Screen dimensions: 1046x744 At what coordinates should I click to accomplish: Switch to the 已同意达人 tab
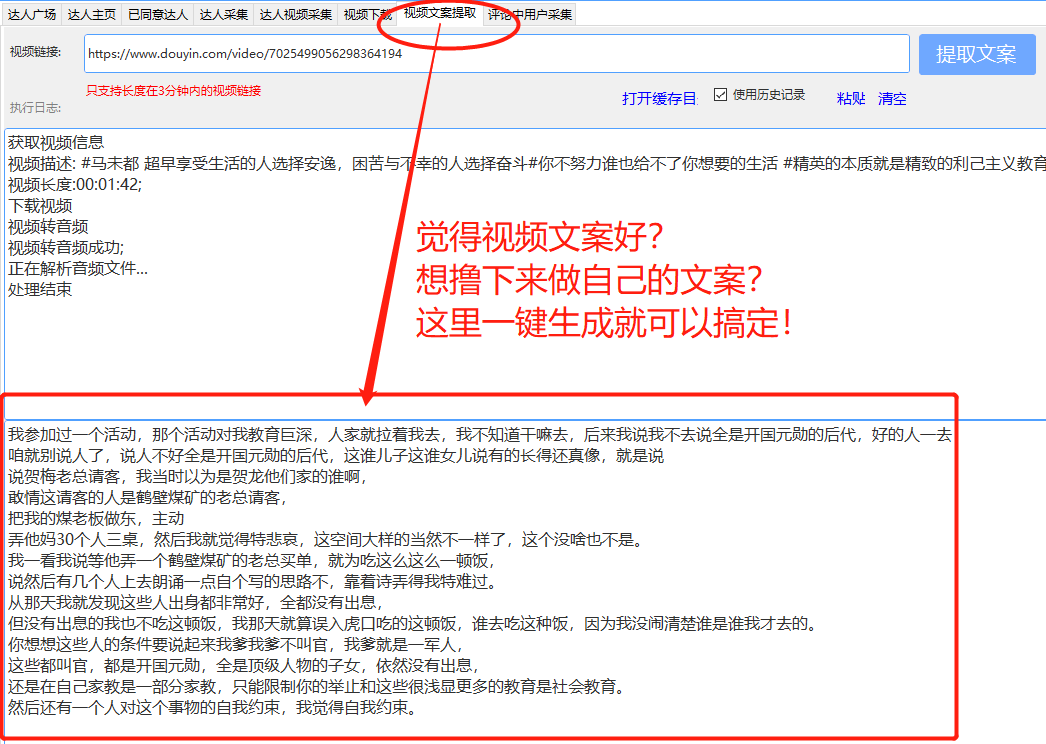coord(157,14)
